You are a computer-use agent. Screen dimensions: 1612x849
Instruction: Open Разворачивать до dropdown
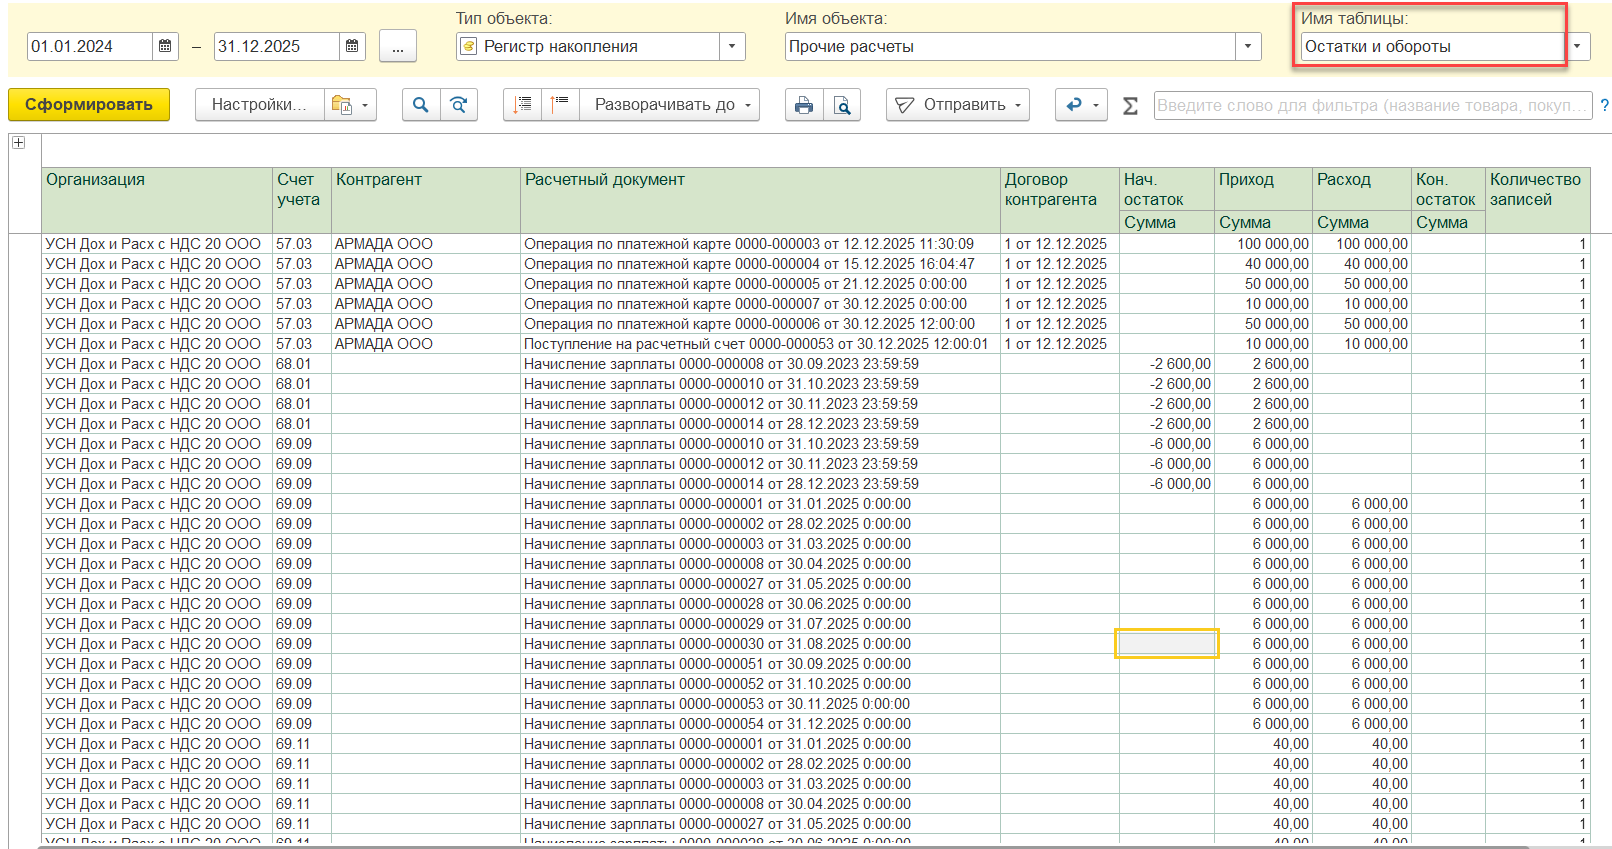[x=671, y=105]
